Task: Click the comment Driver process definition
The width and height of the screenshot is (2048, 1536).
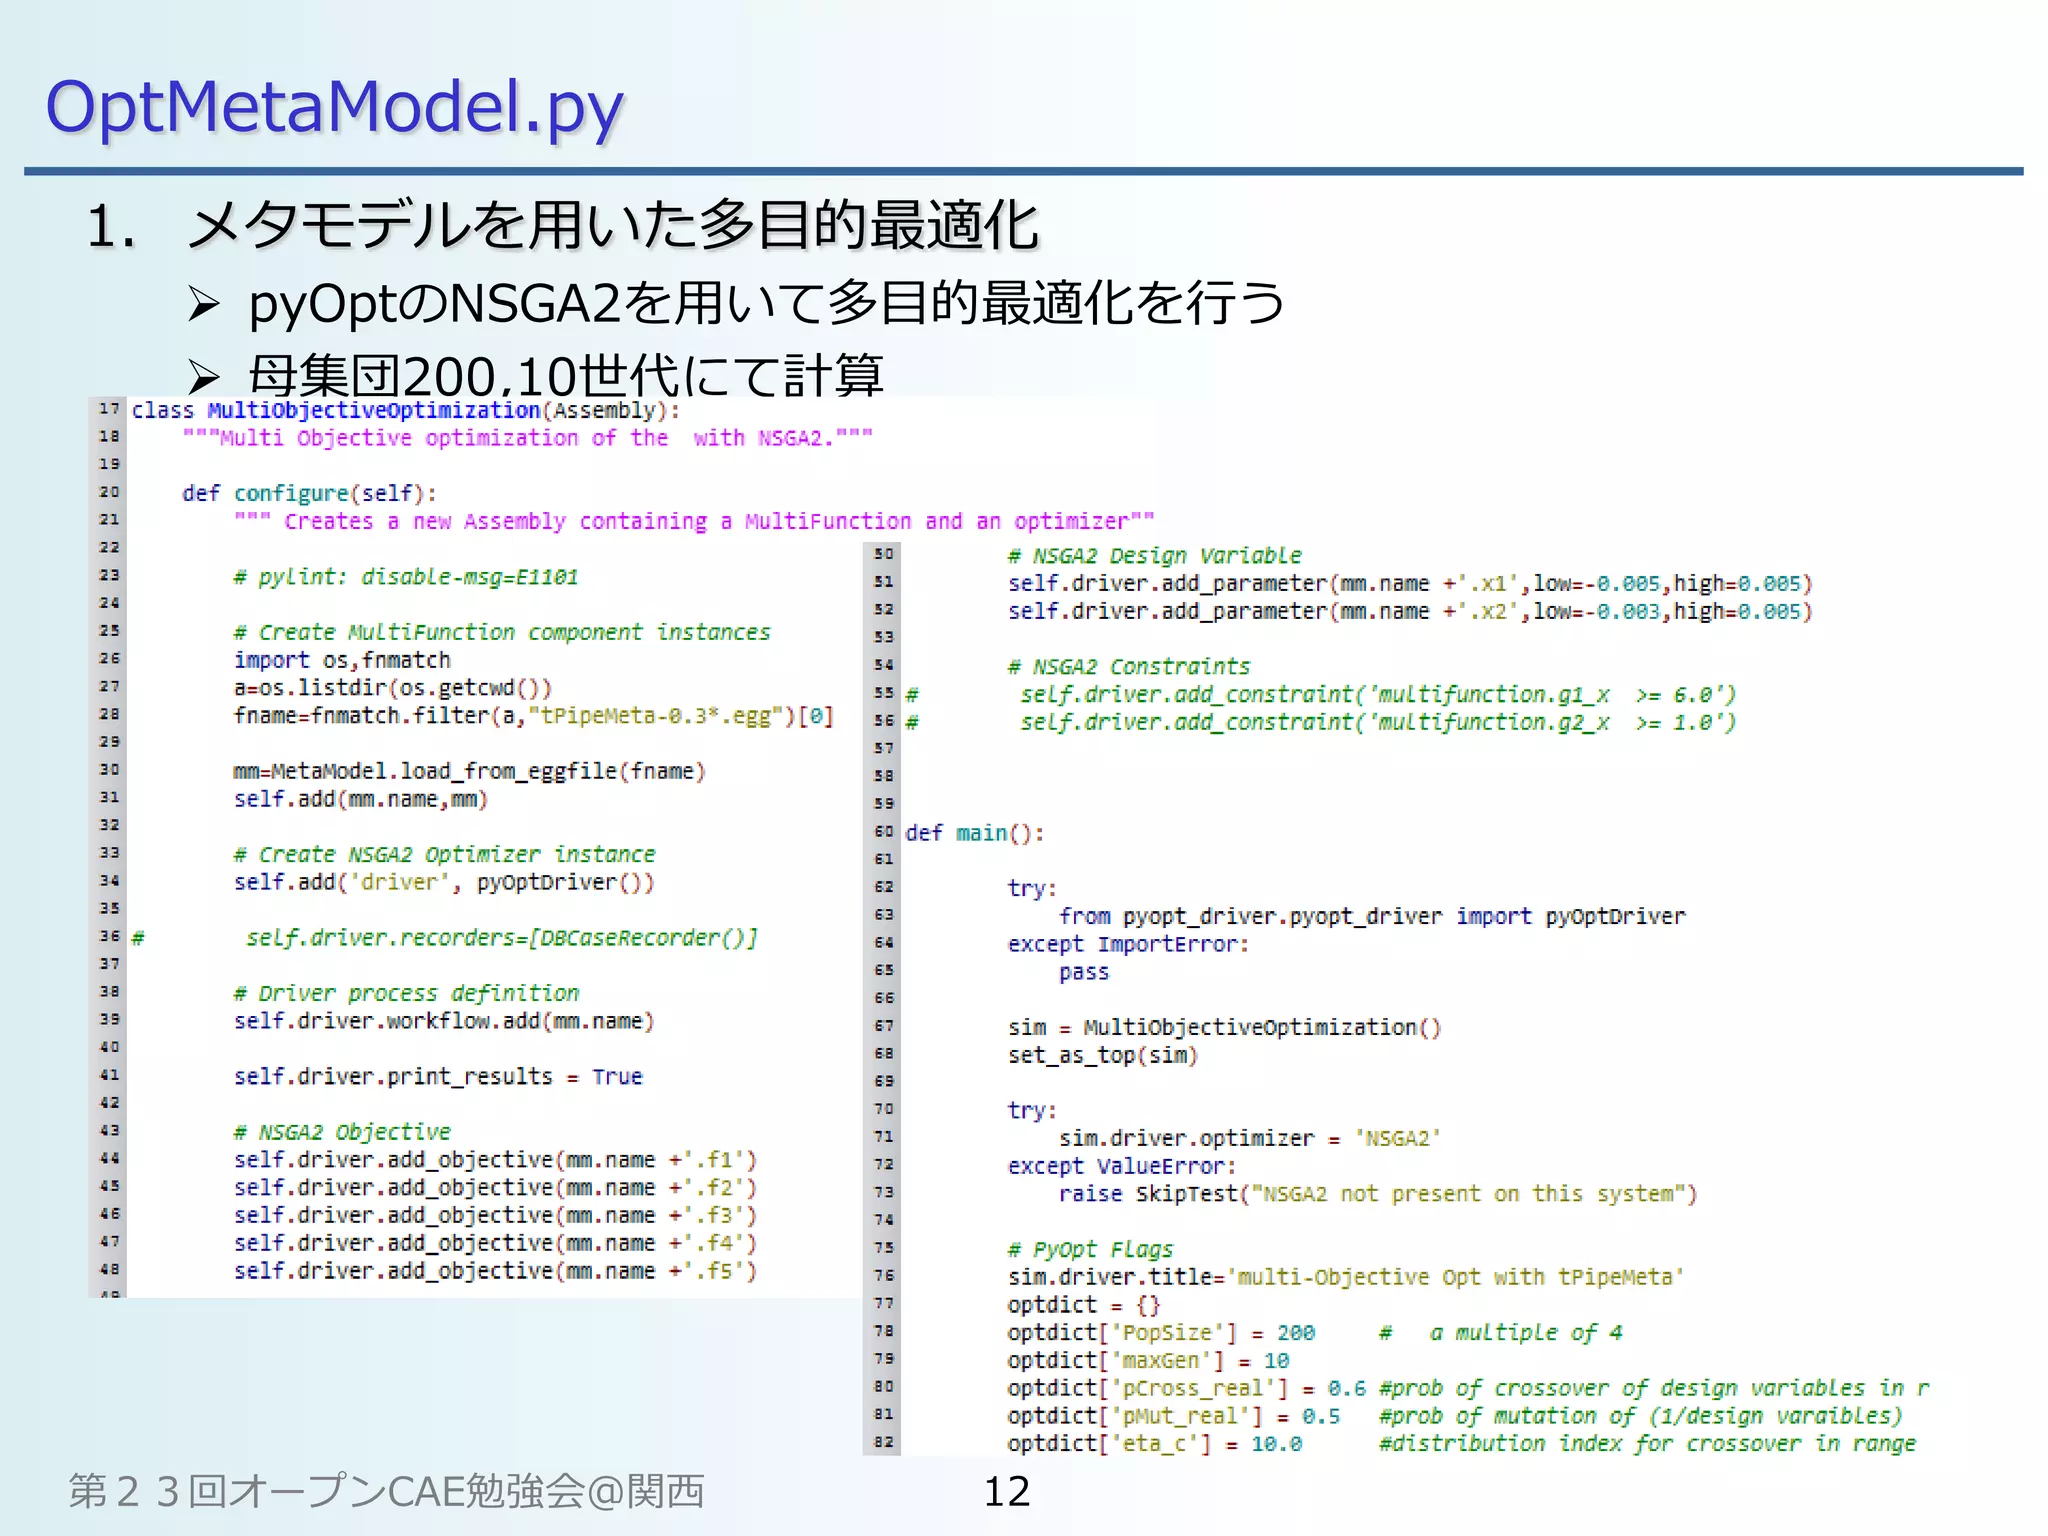Action: [406, 993]
